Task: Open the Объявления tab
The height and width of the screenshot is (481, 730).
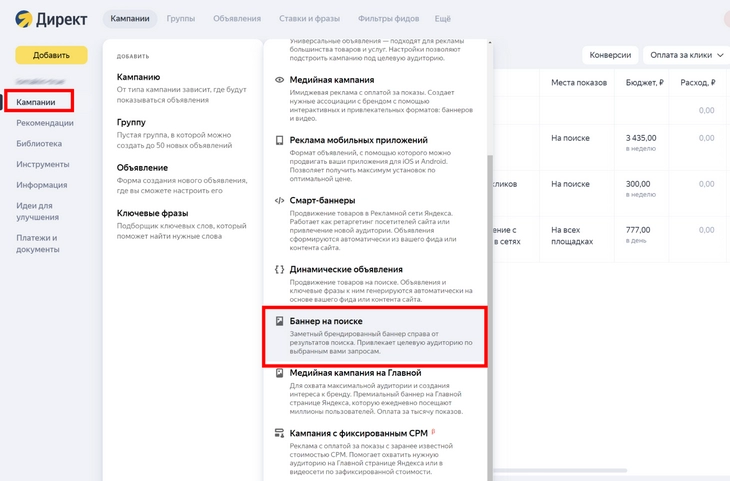Action: pyautogui.click(x=237, y=19)
